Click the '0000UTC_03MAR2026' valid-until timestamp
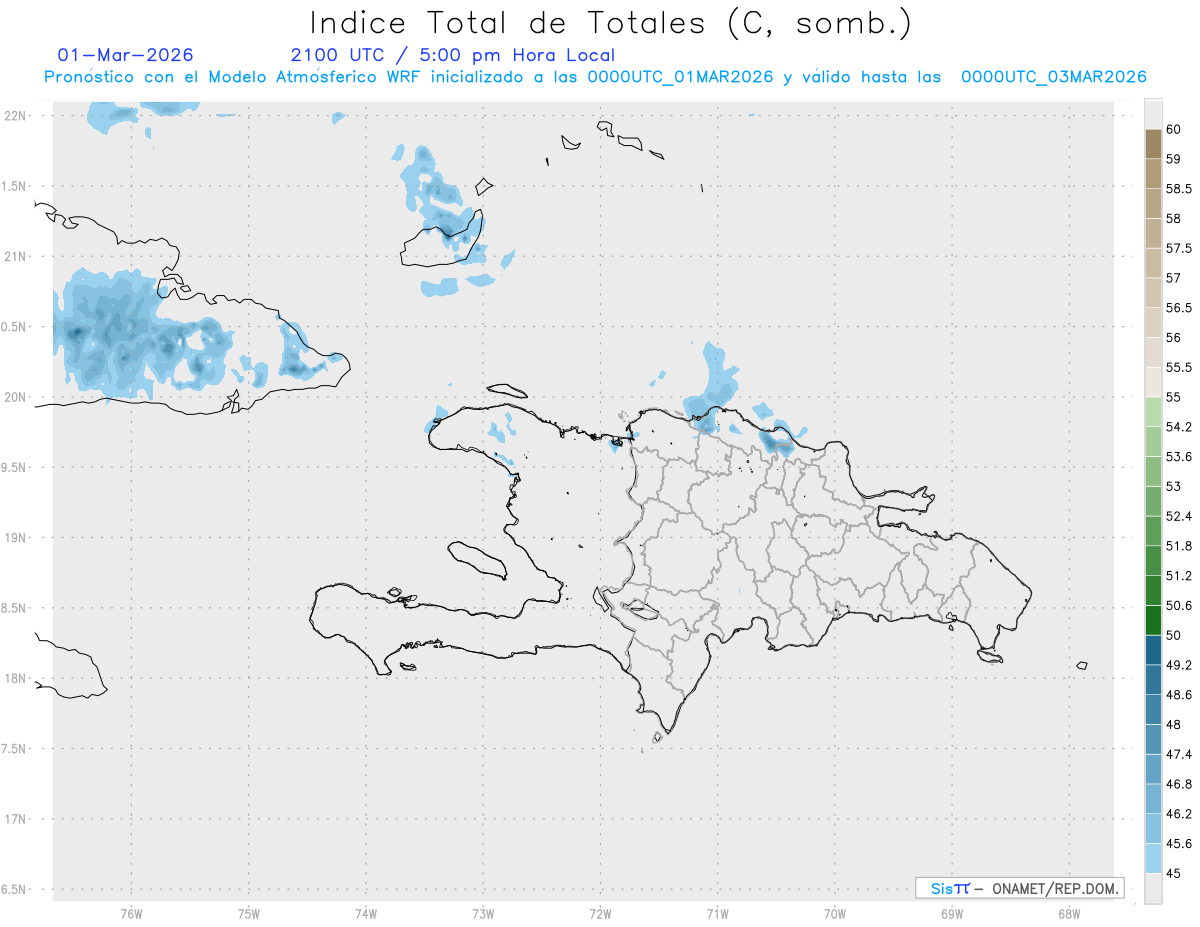The height and width of the screenshot is (927, 1200). 1053,77
